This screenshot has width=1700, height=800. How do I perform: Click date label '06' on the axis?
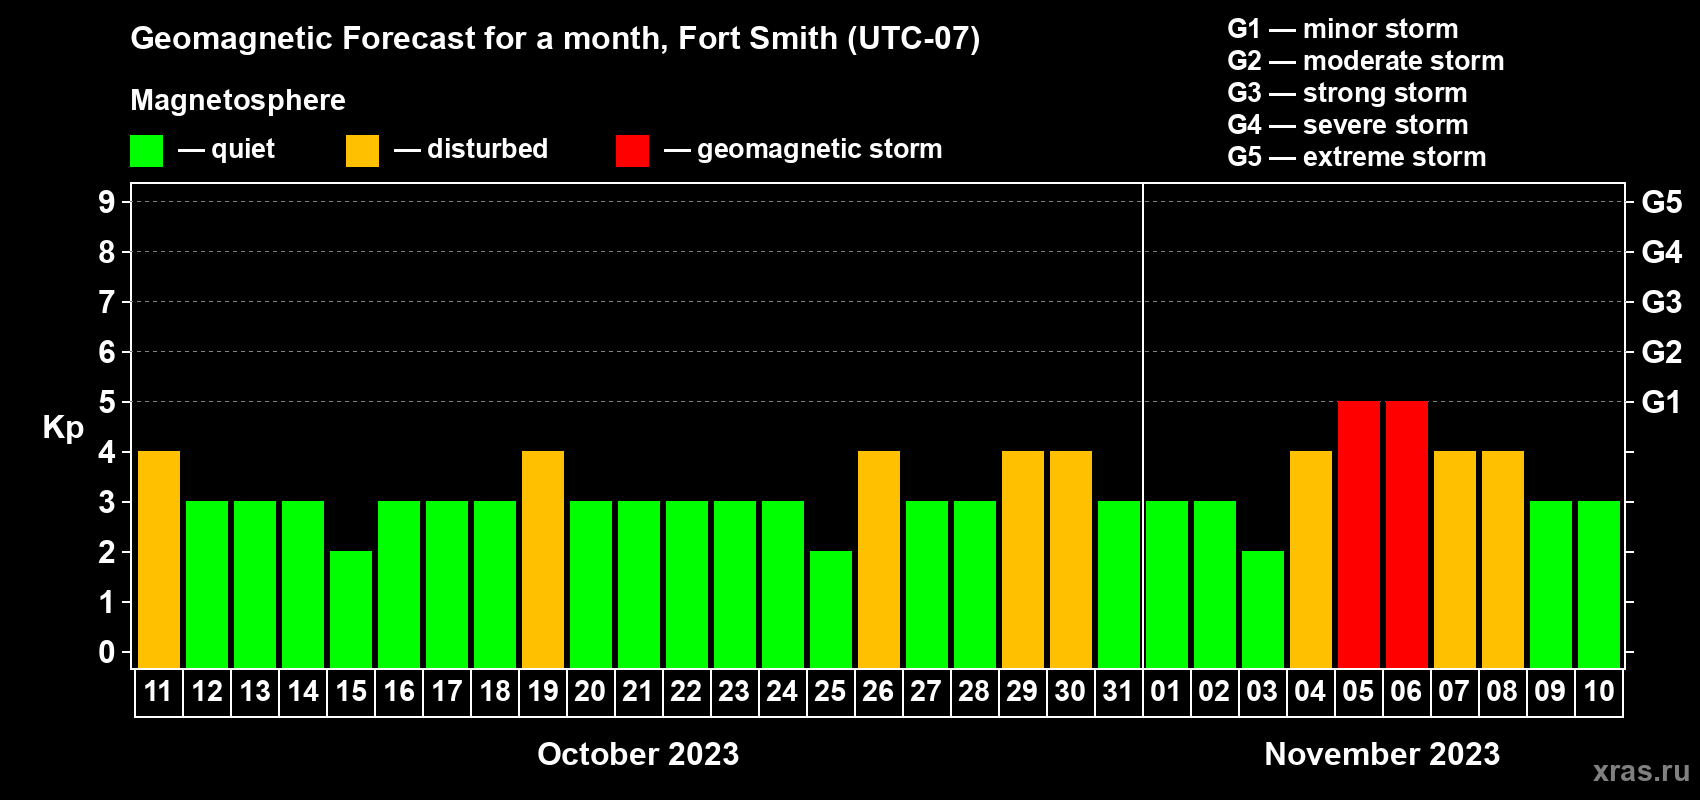click(x=1406, y=691)
